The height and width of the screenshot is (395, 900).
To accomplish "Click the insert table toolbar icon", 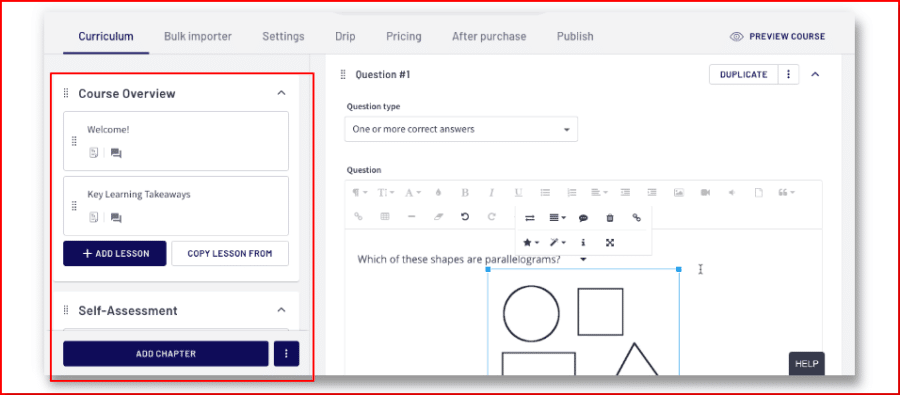I will pyautogui.click(x=385, y=216).
